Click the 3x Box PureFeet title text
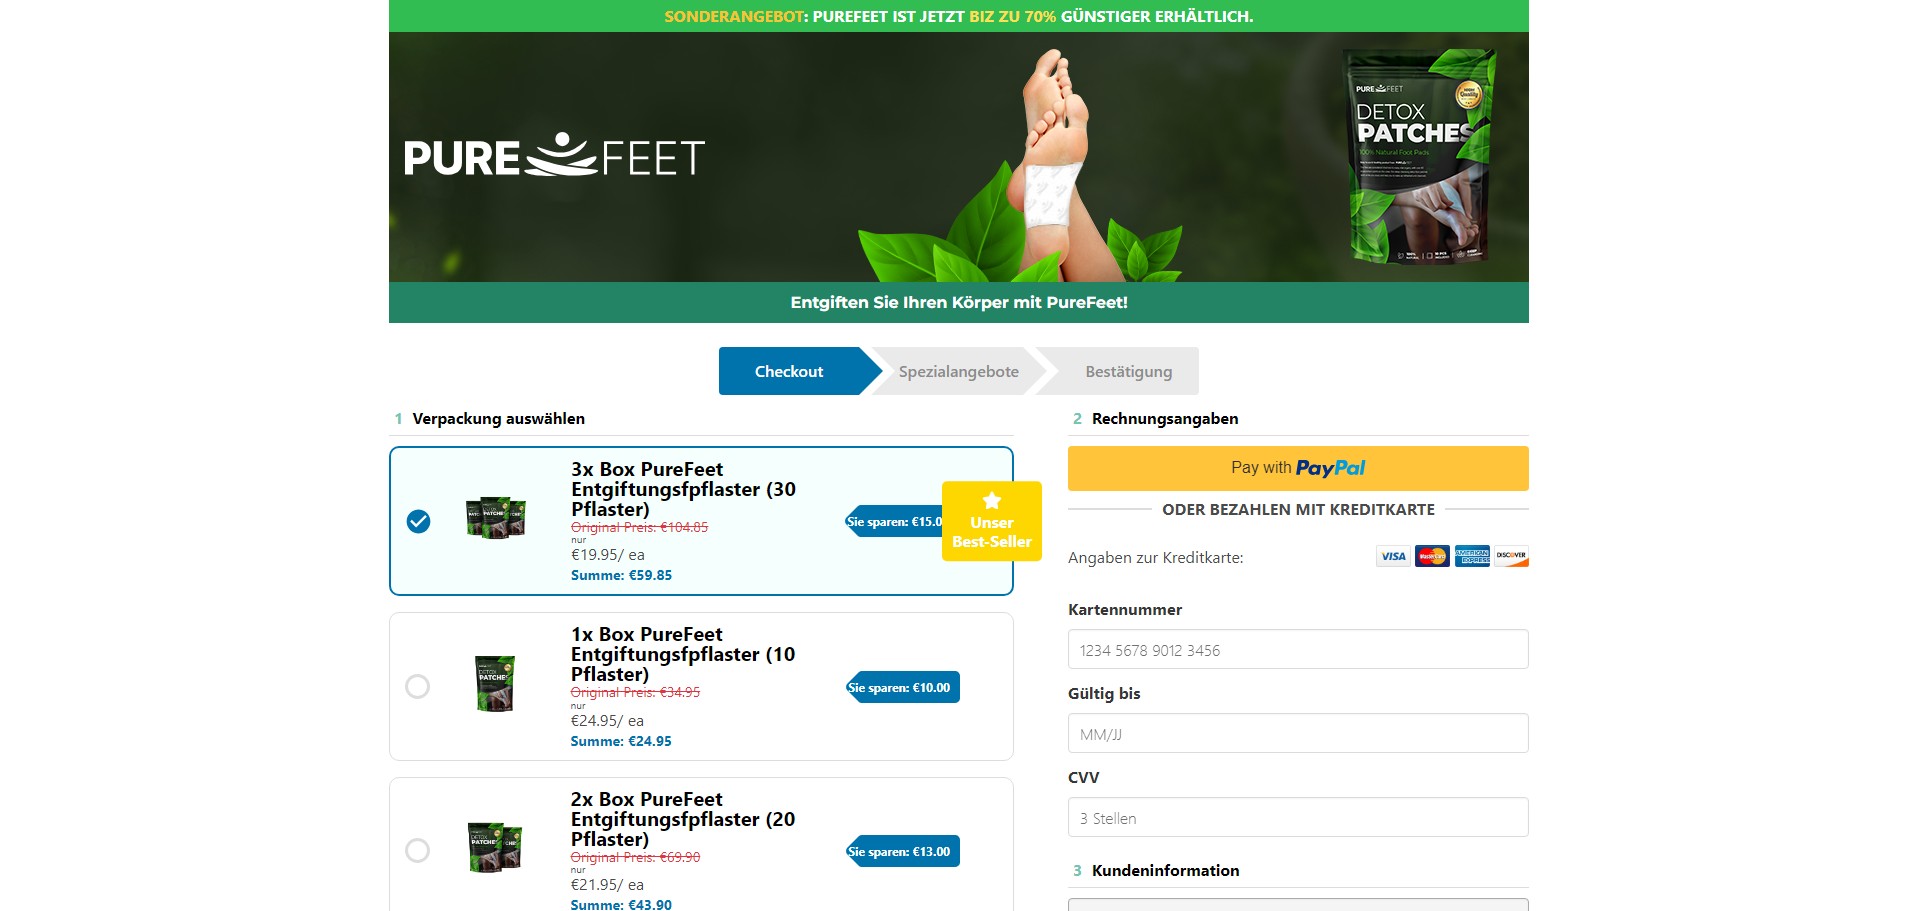The image size is (1918, 911). tap(683, 489)
